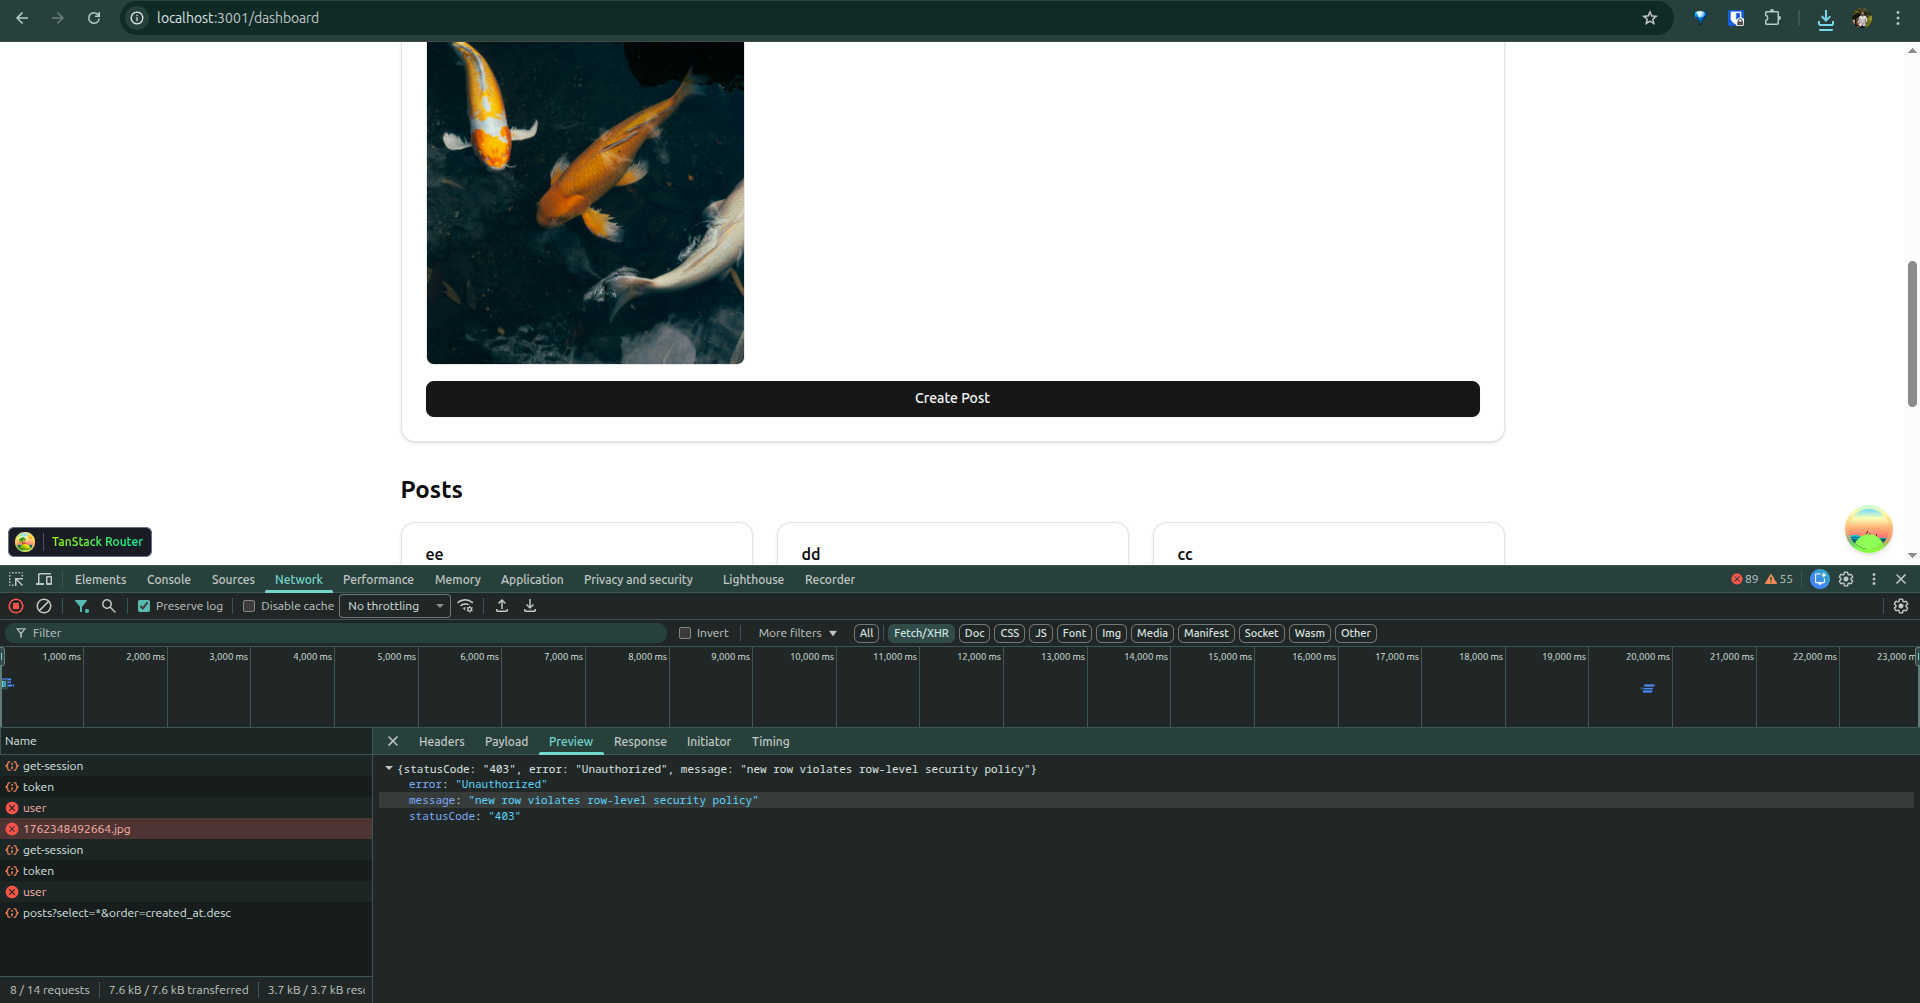This screenshot has height=1003, width=1920.
Task: Click the 55 warnings counter
Action: point(1779,579)
